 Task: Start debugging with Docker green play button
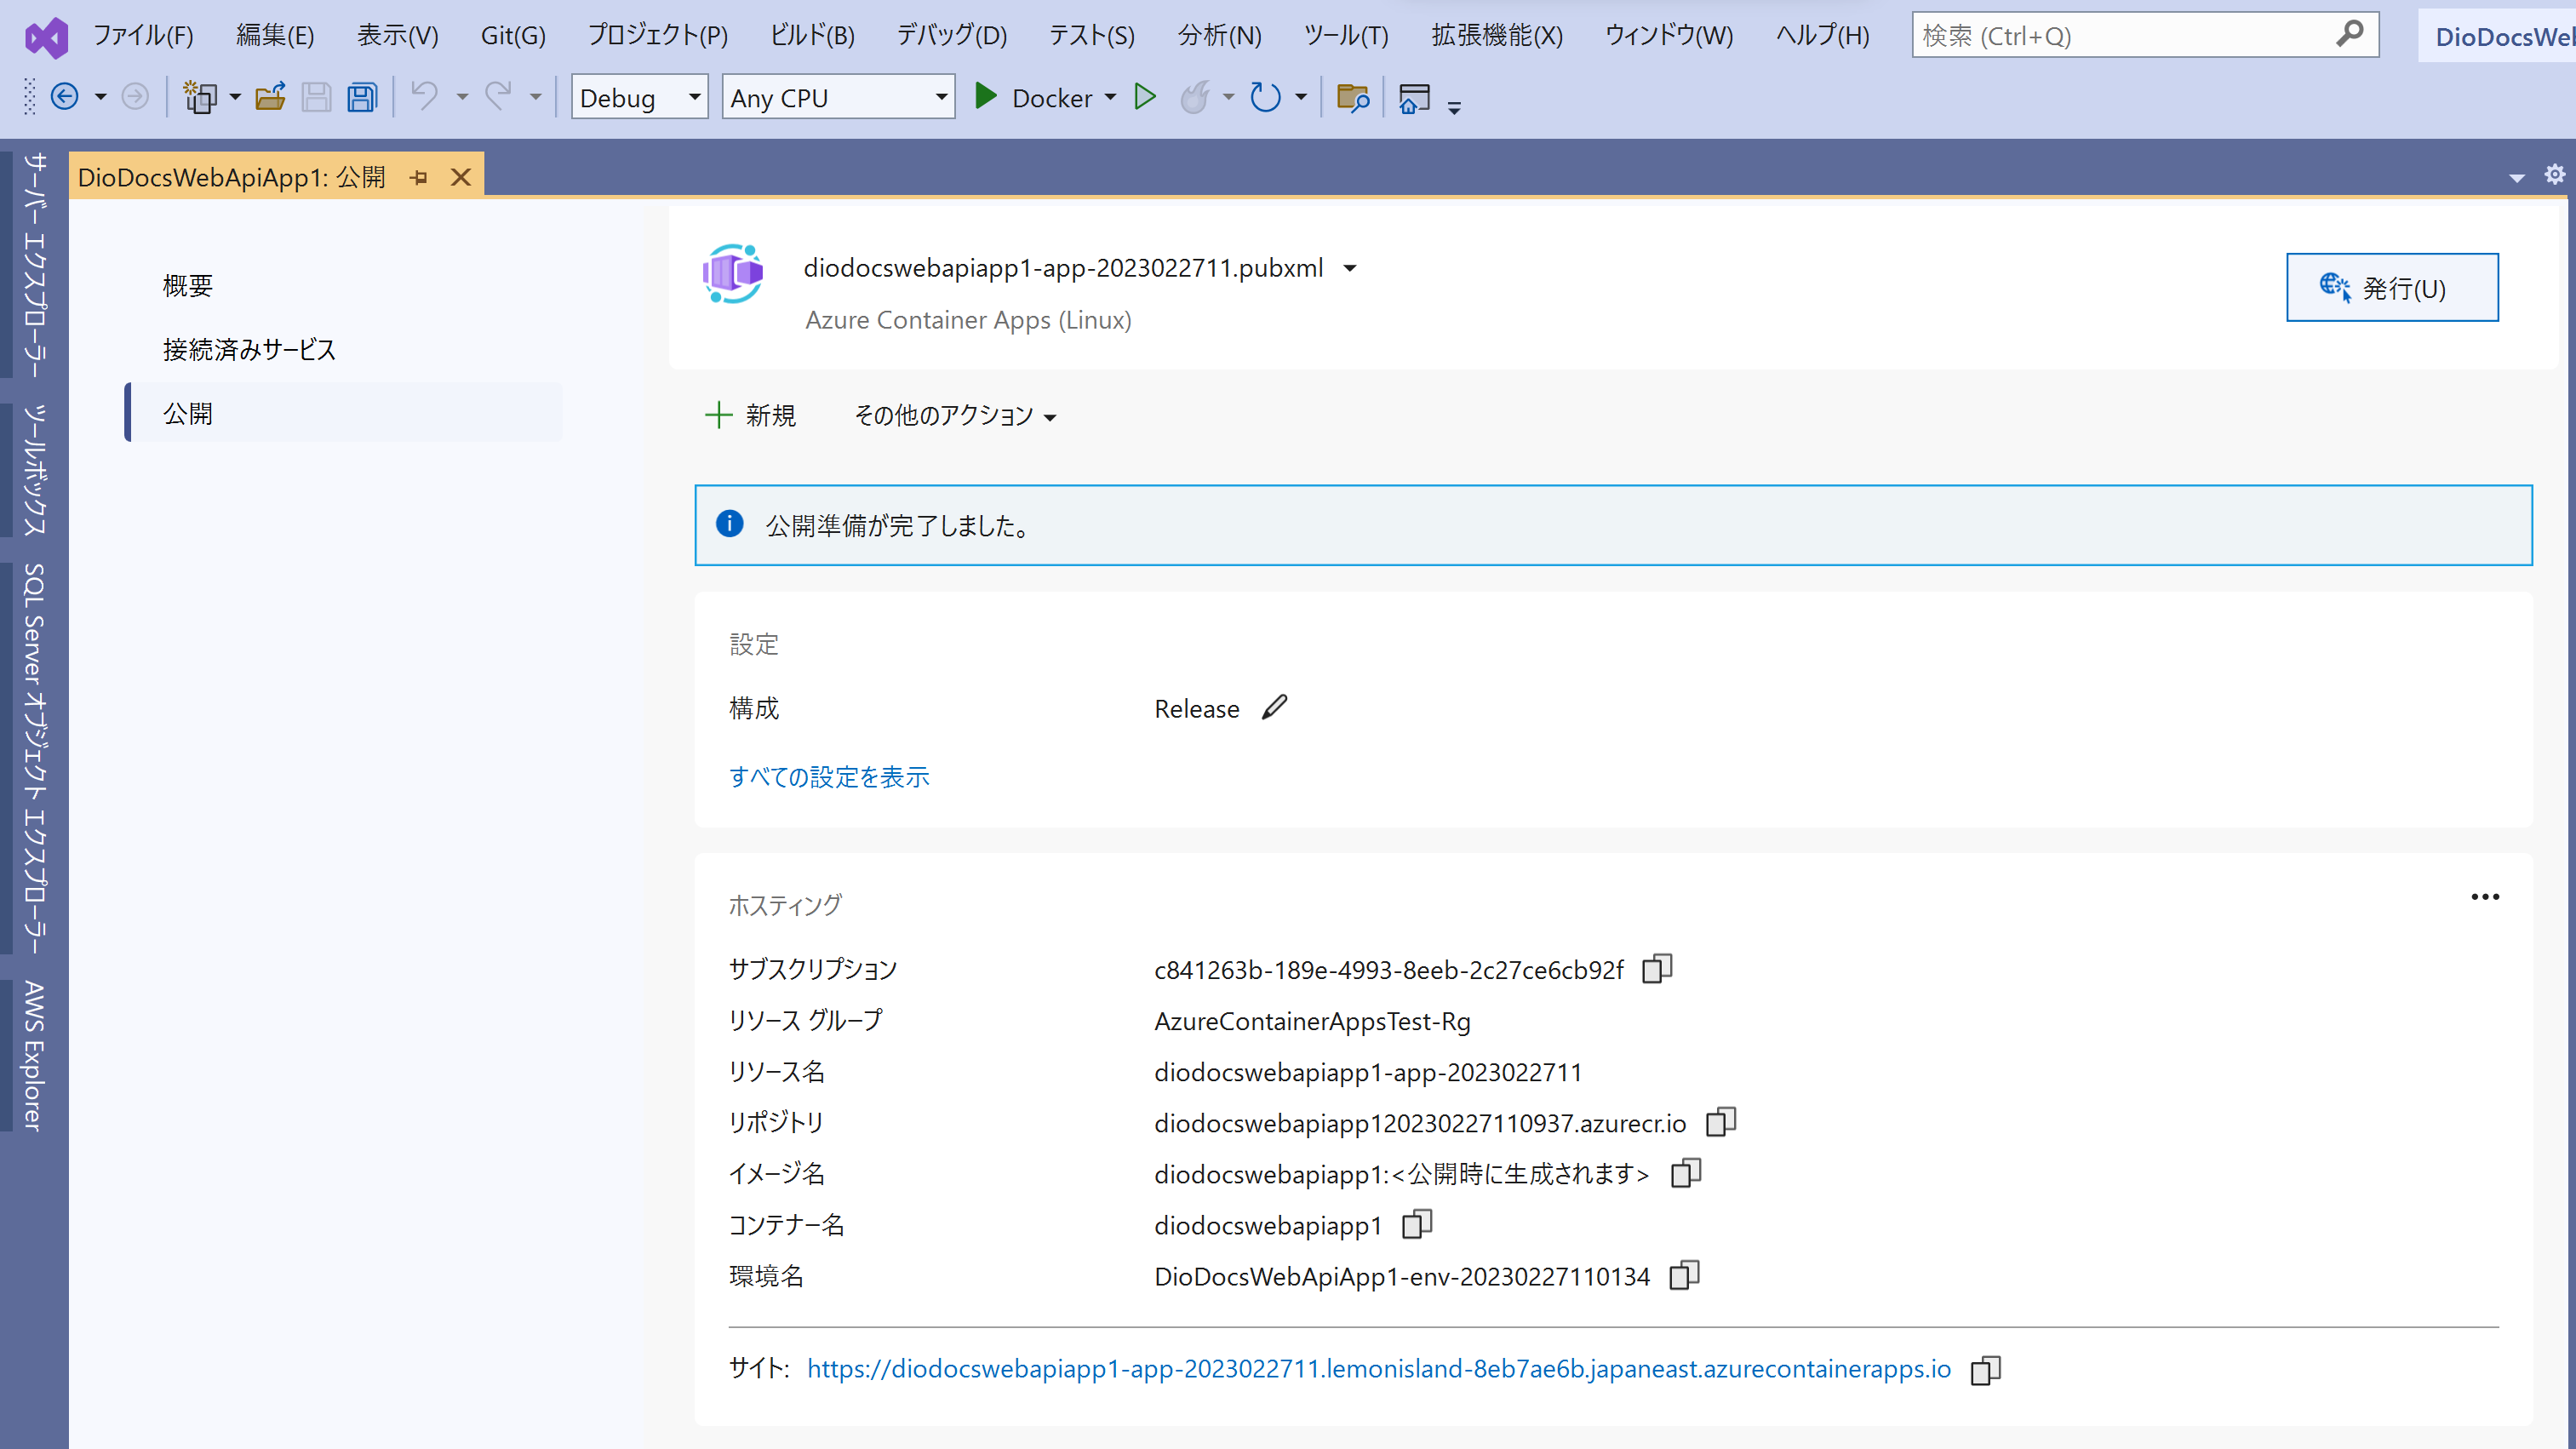pos(985,97)
